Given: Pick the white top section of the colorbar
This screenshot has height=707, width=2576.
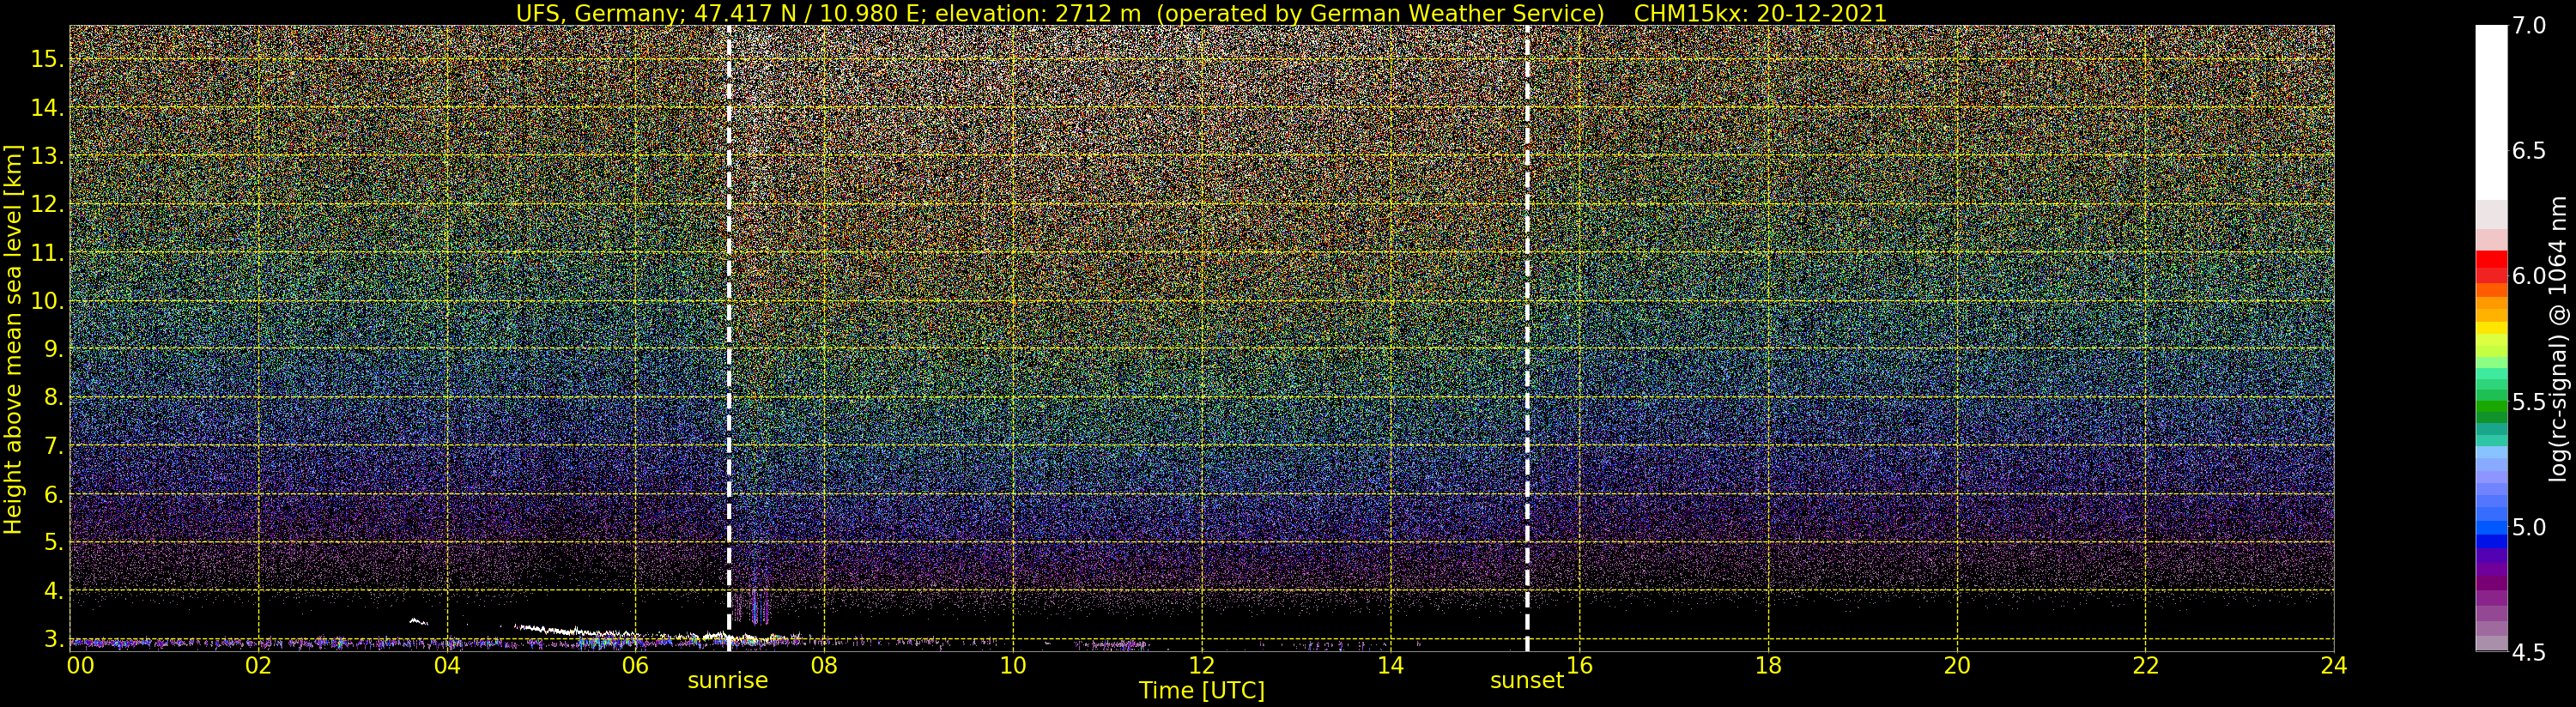Looking at the screenshot, I should pos(2491,113).
